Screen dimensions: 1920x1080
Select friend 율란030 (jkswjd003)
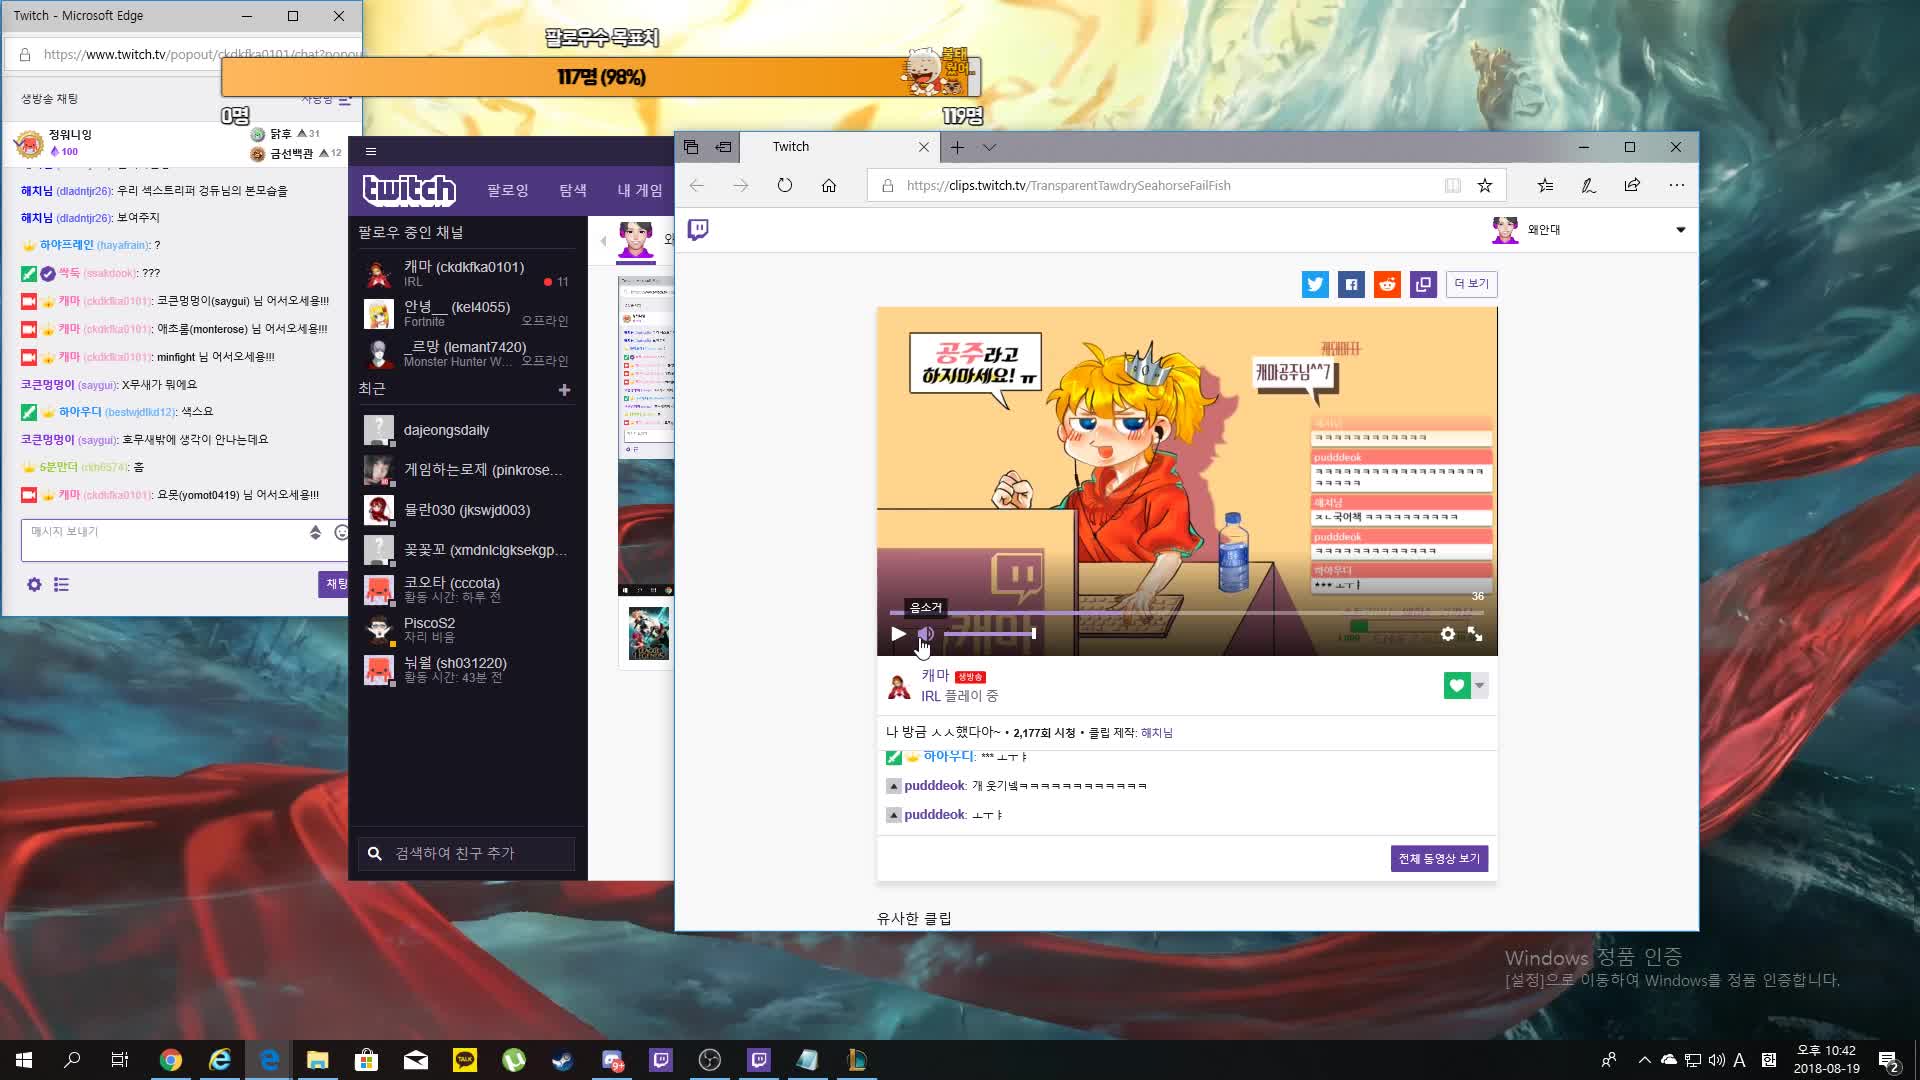(466, 510)
